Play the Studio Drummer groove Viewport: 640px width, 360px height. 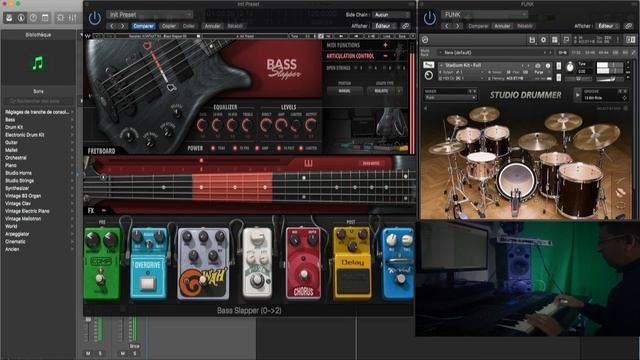click(577, 95)
